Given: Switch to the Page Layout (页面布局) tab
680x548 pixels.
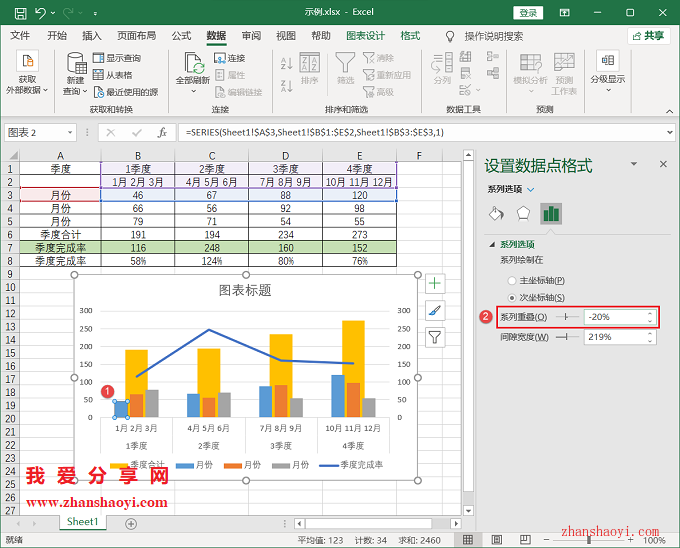Looking at the screenshot, I should (x=137, y=36).
